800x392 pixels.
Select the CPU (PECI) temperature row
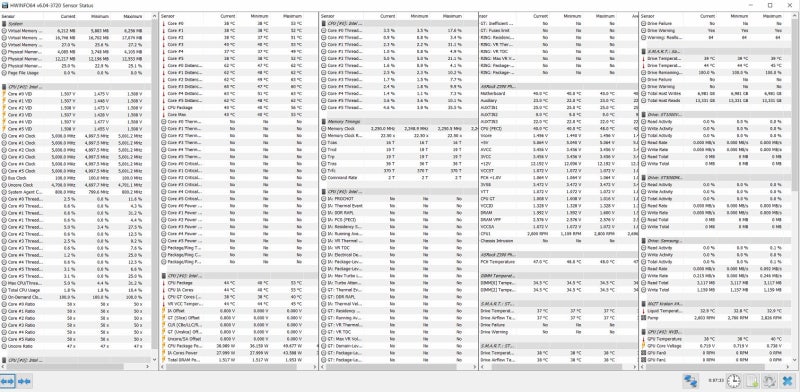click(x=558, y=129)
